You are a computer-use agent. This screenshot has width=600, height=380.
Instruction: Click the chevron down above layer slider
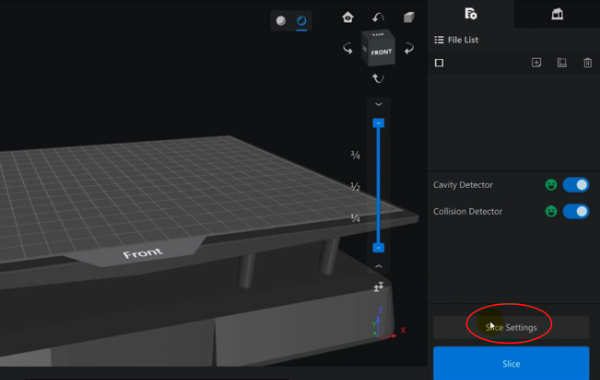[x=378, y=104]
